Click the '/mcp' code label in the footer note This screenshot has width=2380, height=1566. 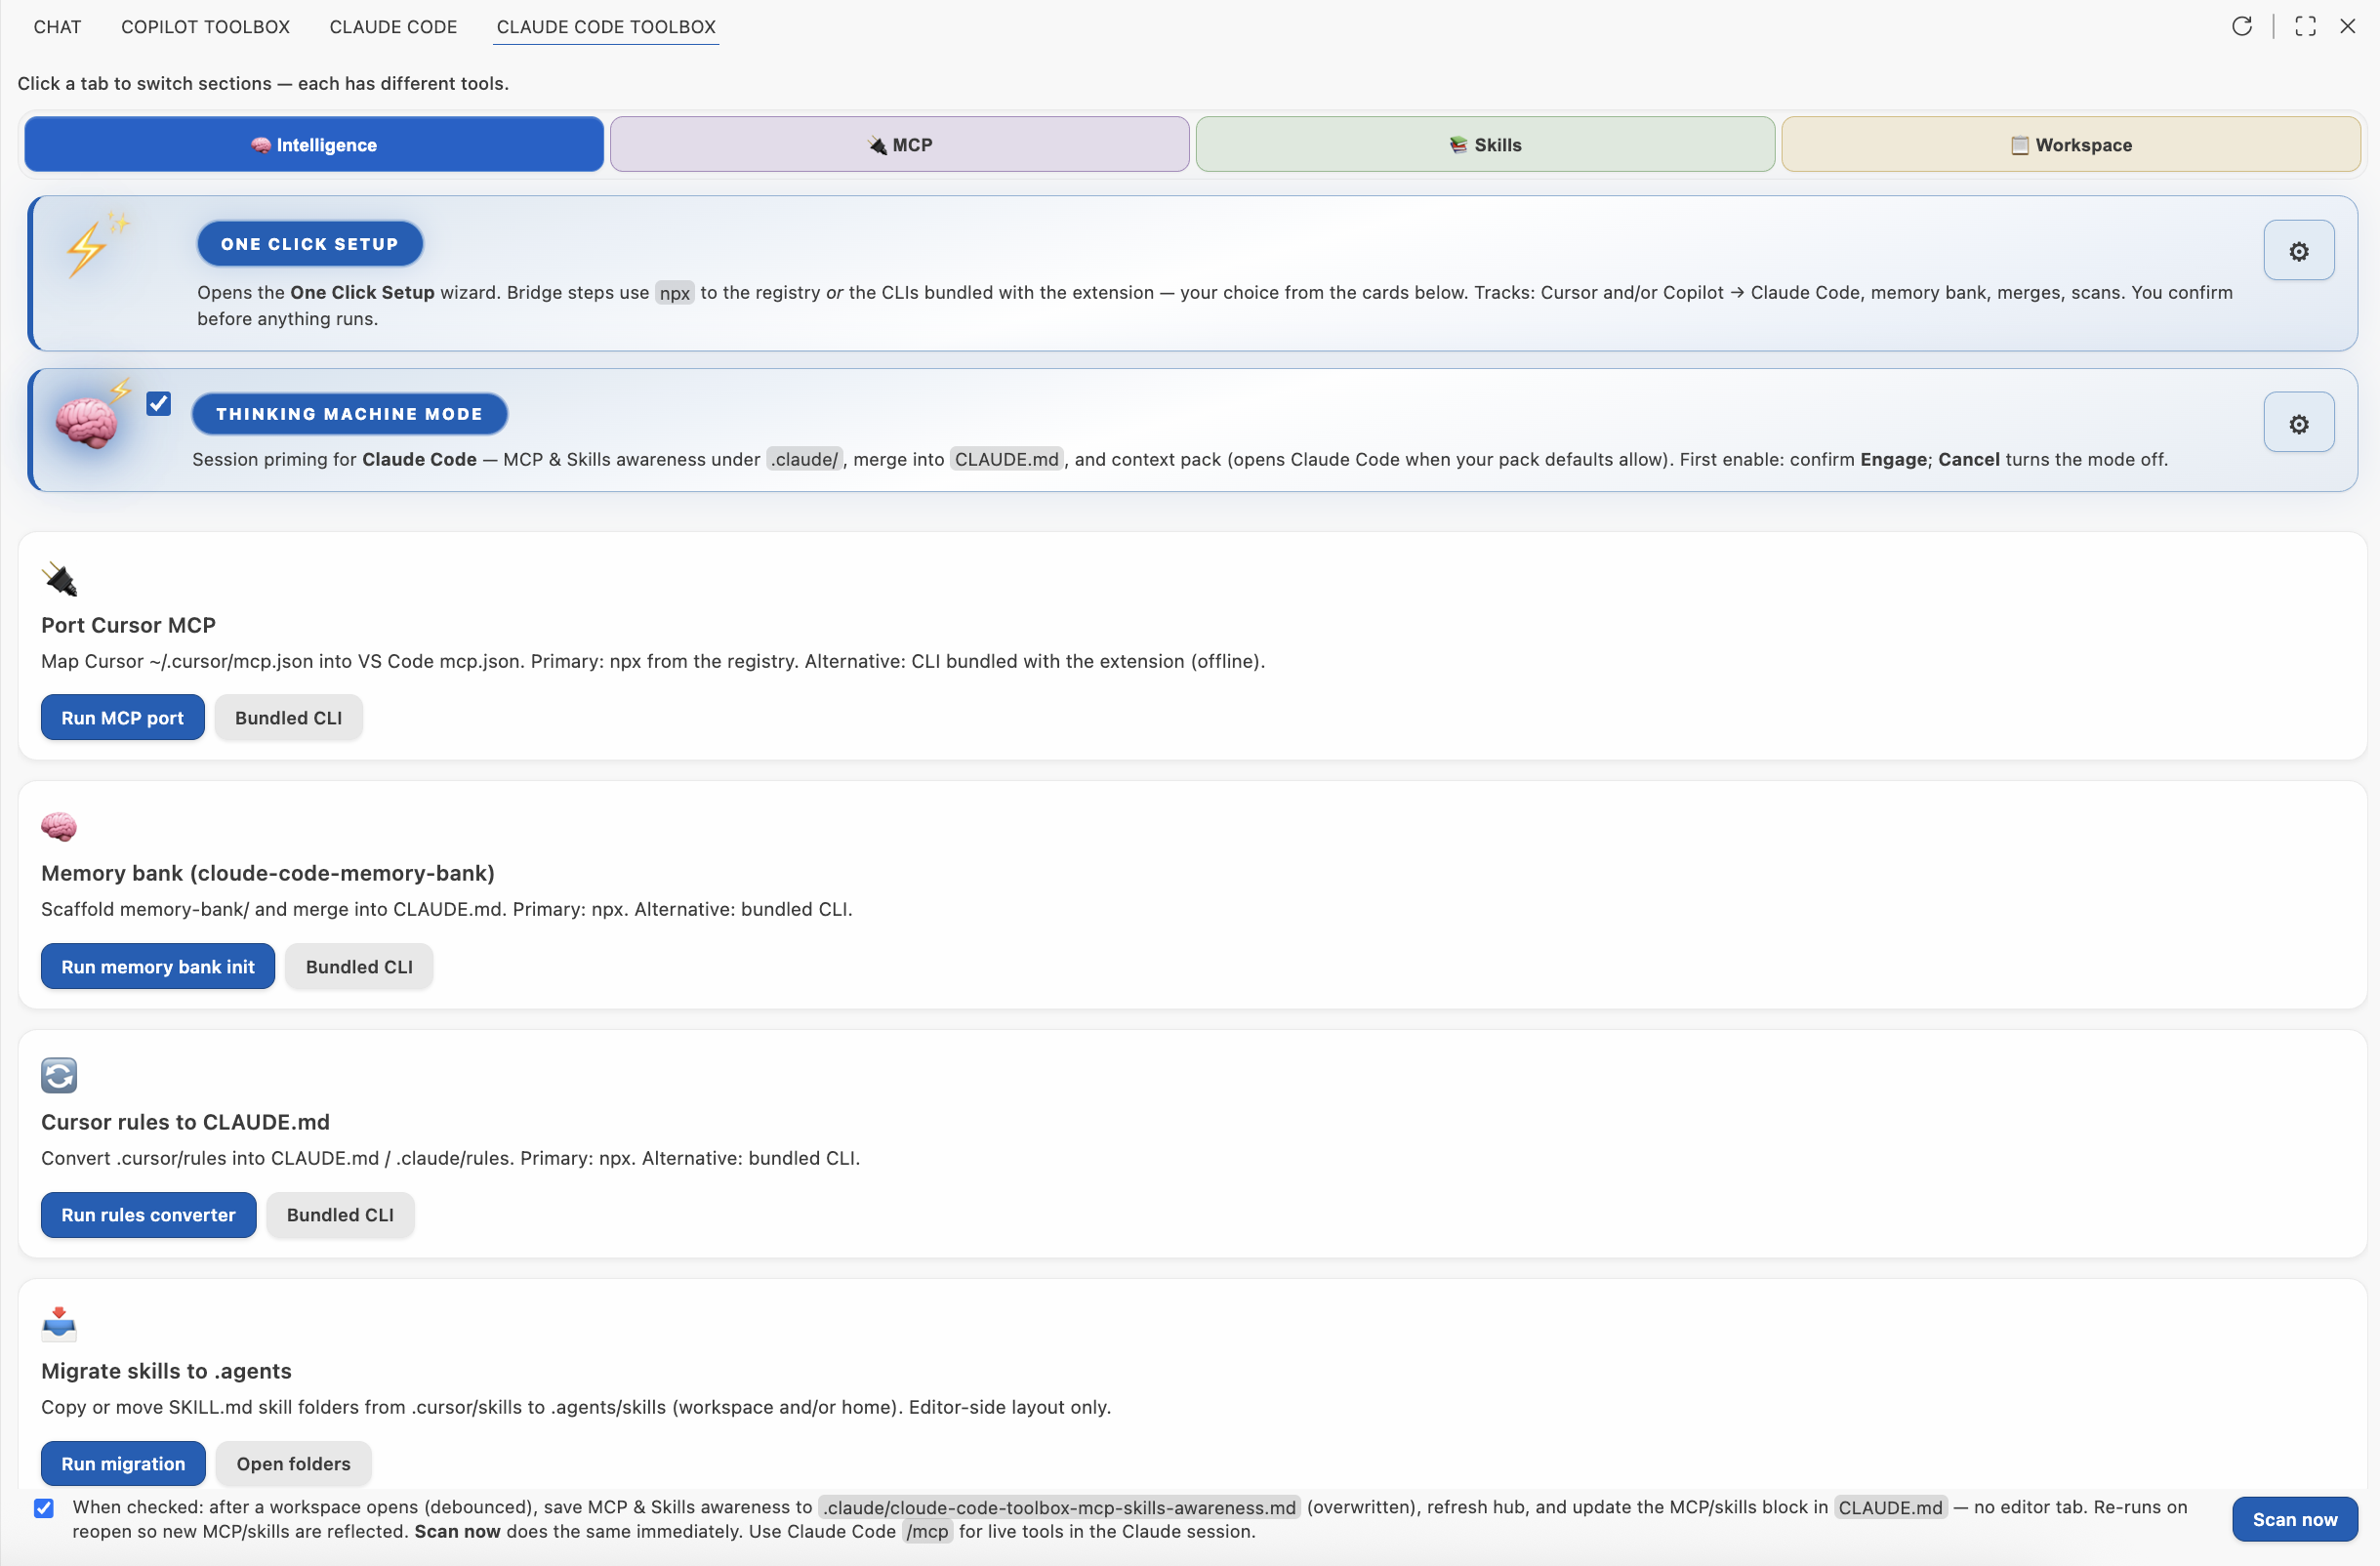pyautogui.click(x=927, y=1532)
